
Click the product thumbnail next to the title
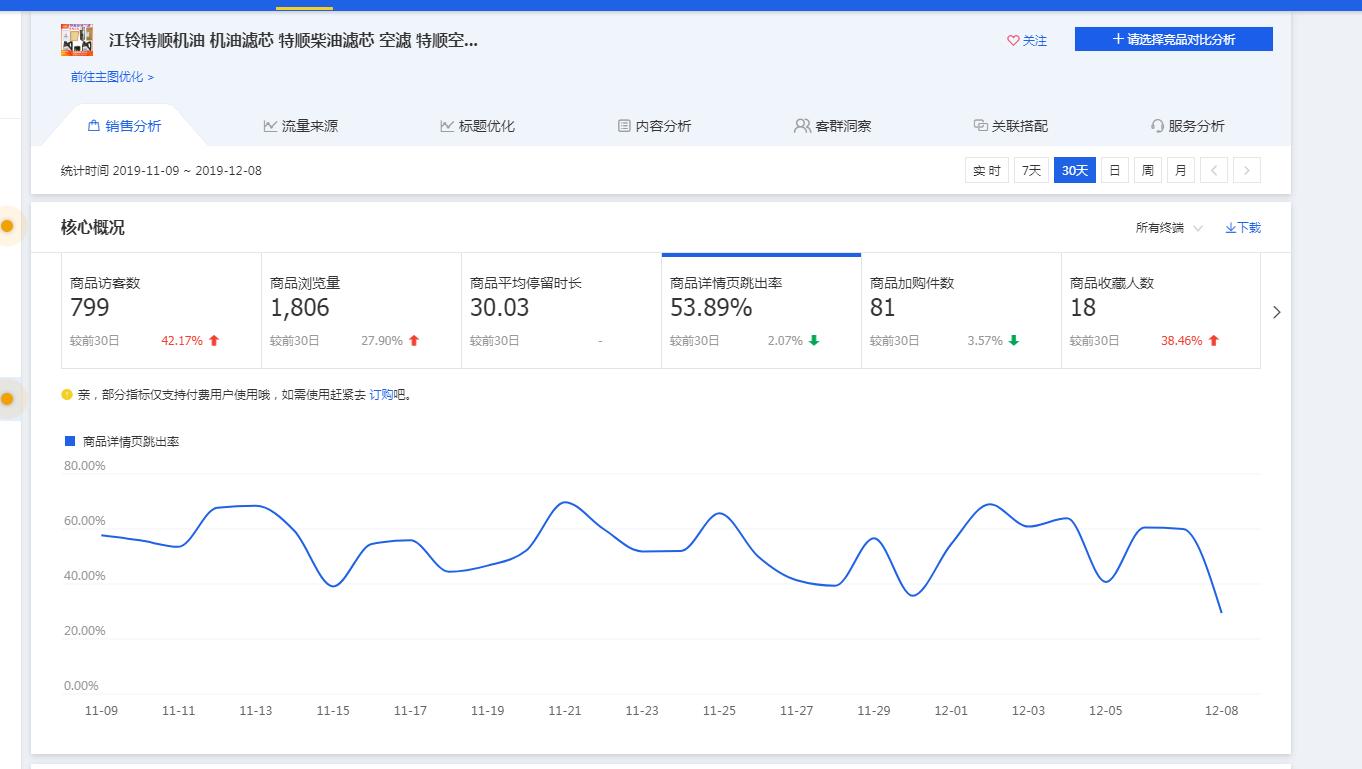pos(75,40)
